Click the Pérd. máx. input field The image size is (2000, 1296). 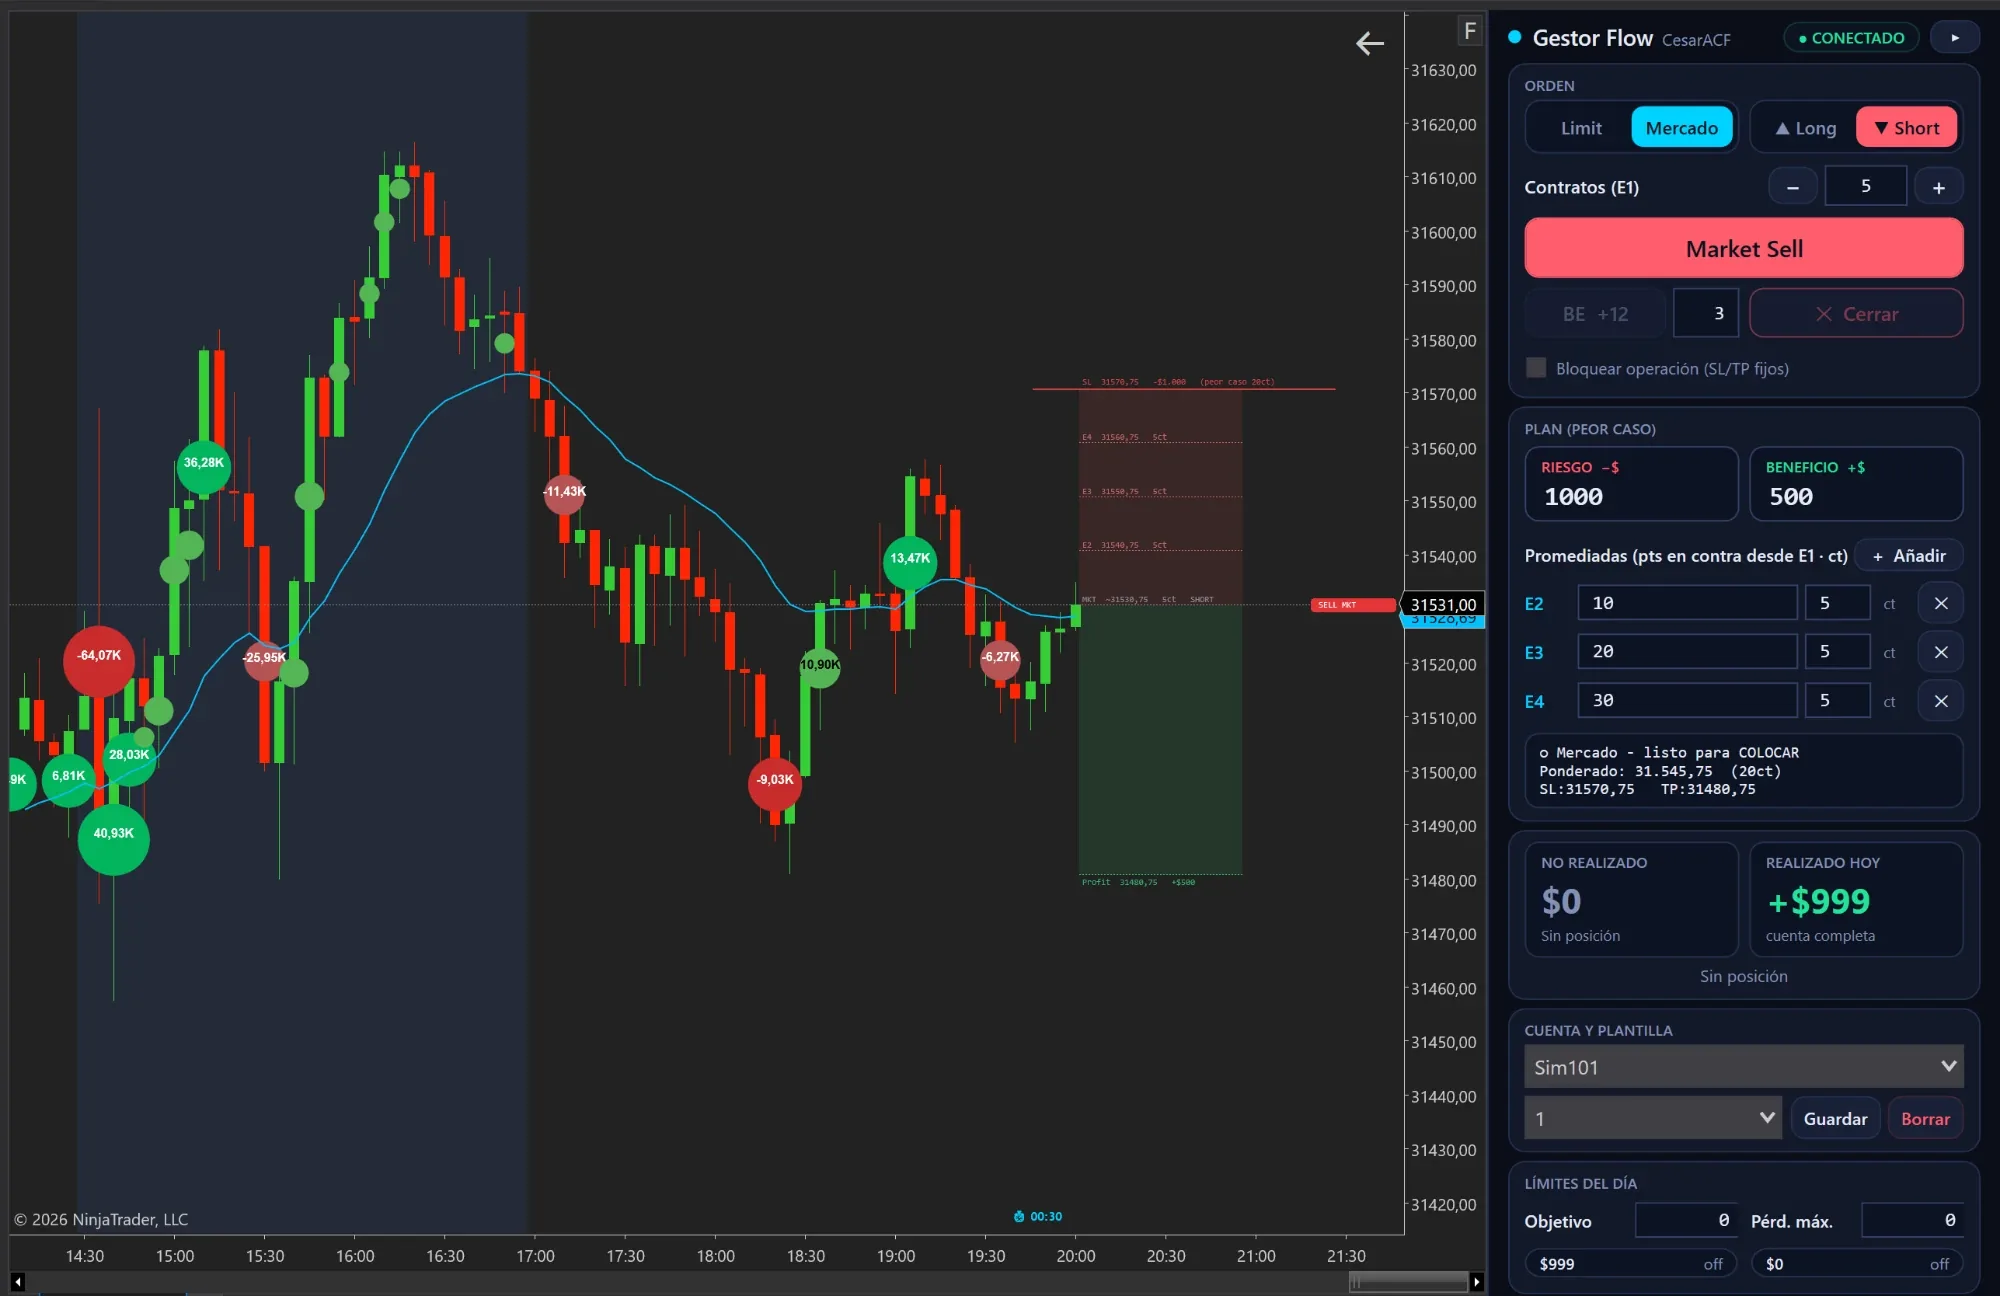tap(1912, 1220)
